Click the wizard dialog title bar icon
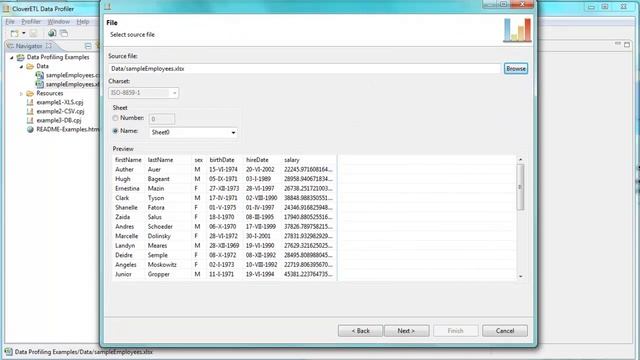Viewport: 640px width, 360px height. click(108, 6)
